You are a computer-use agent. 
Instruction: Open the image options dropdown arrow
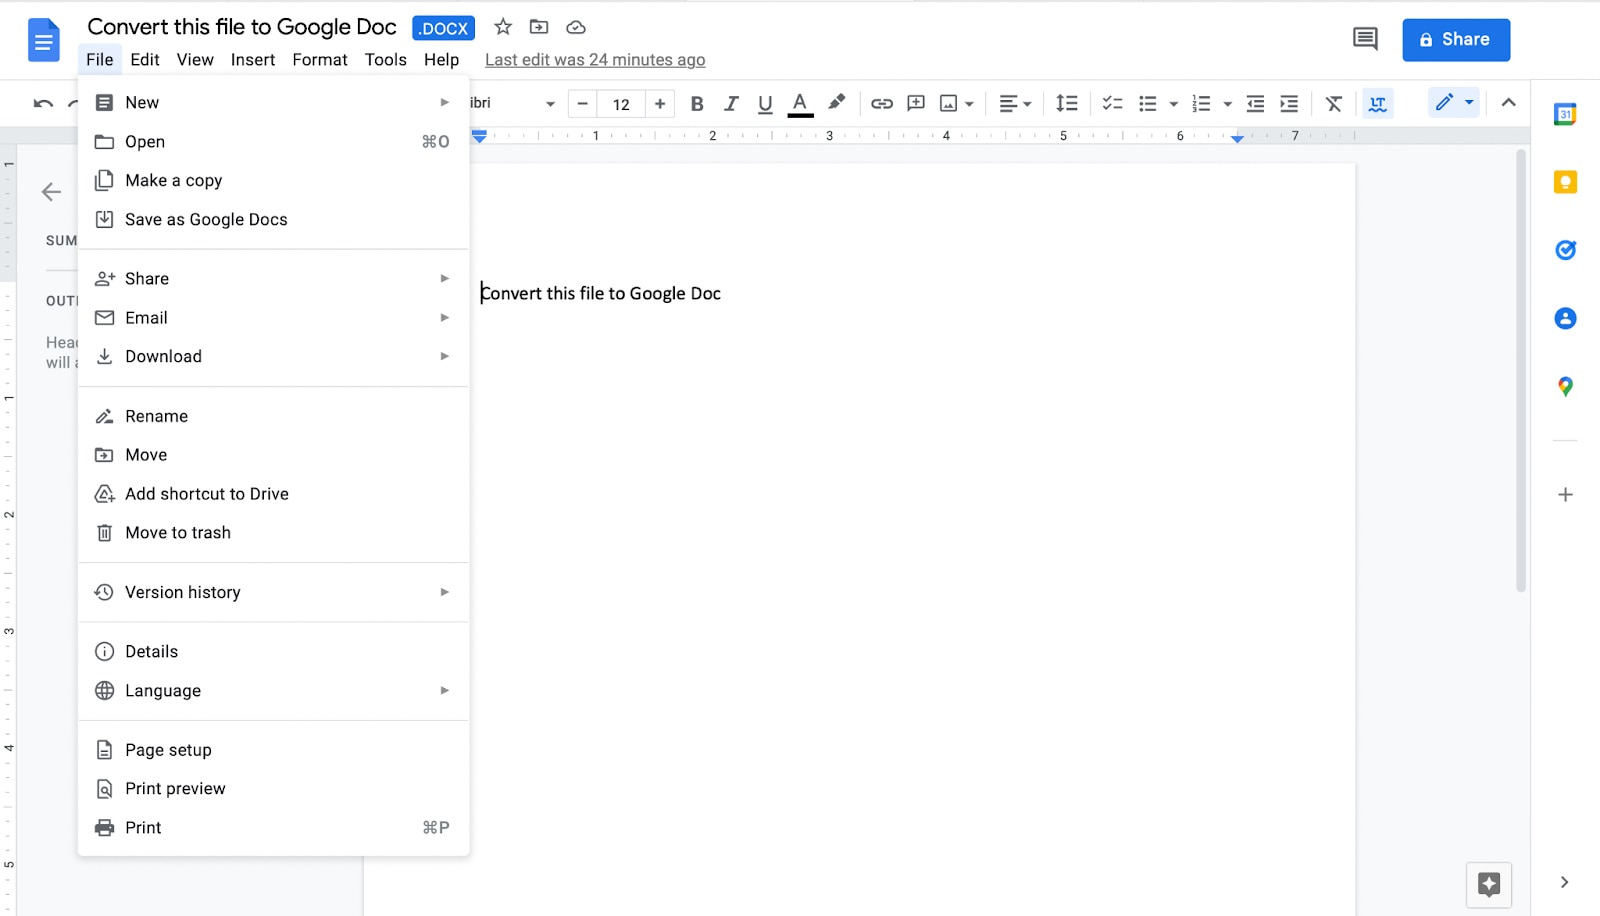click(x=969, y=104)
